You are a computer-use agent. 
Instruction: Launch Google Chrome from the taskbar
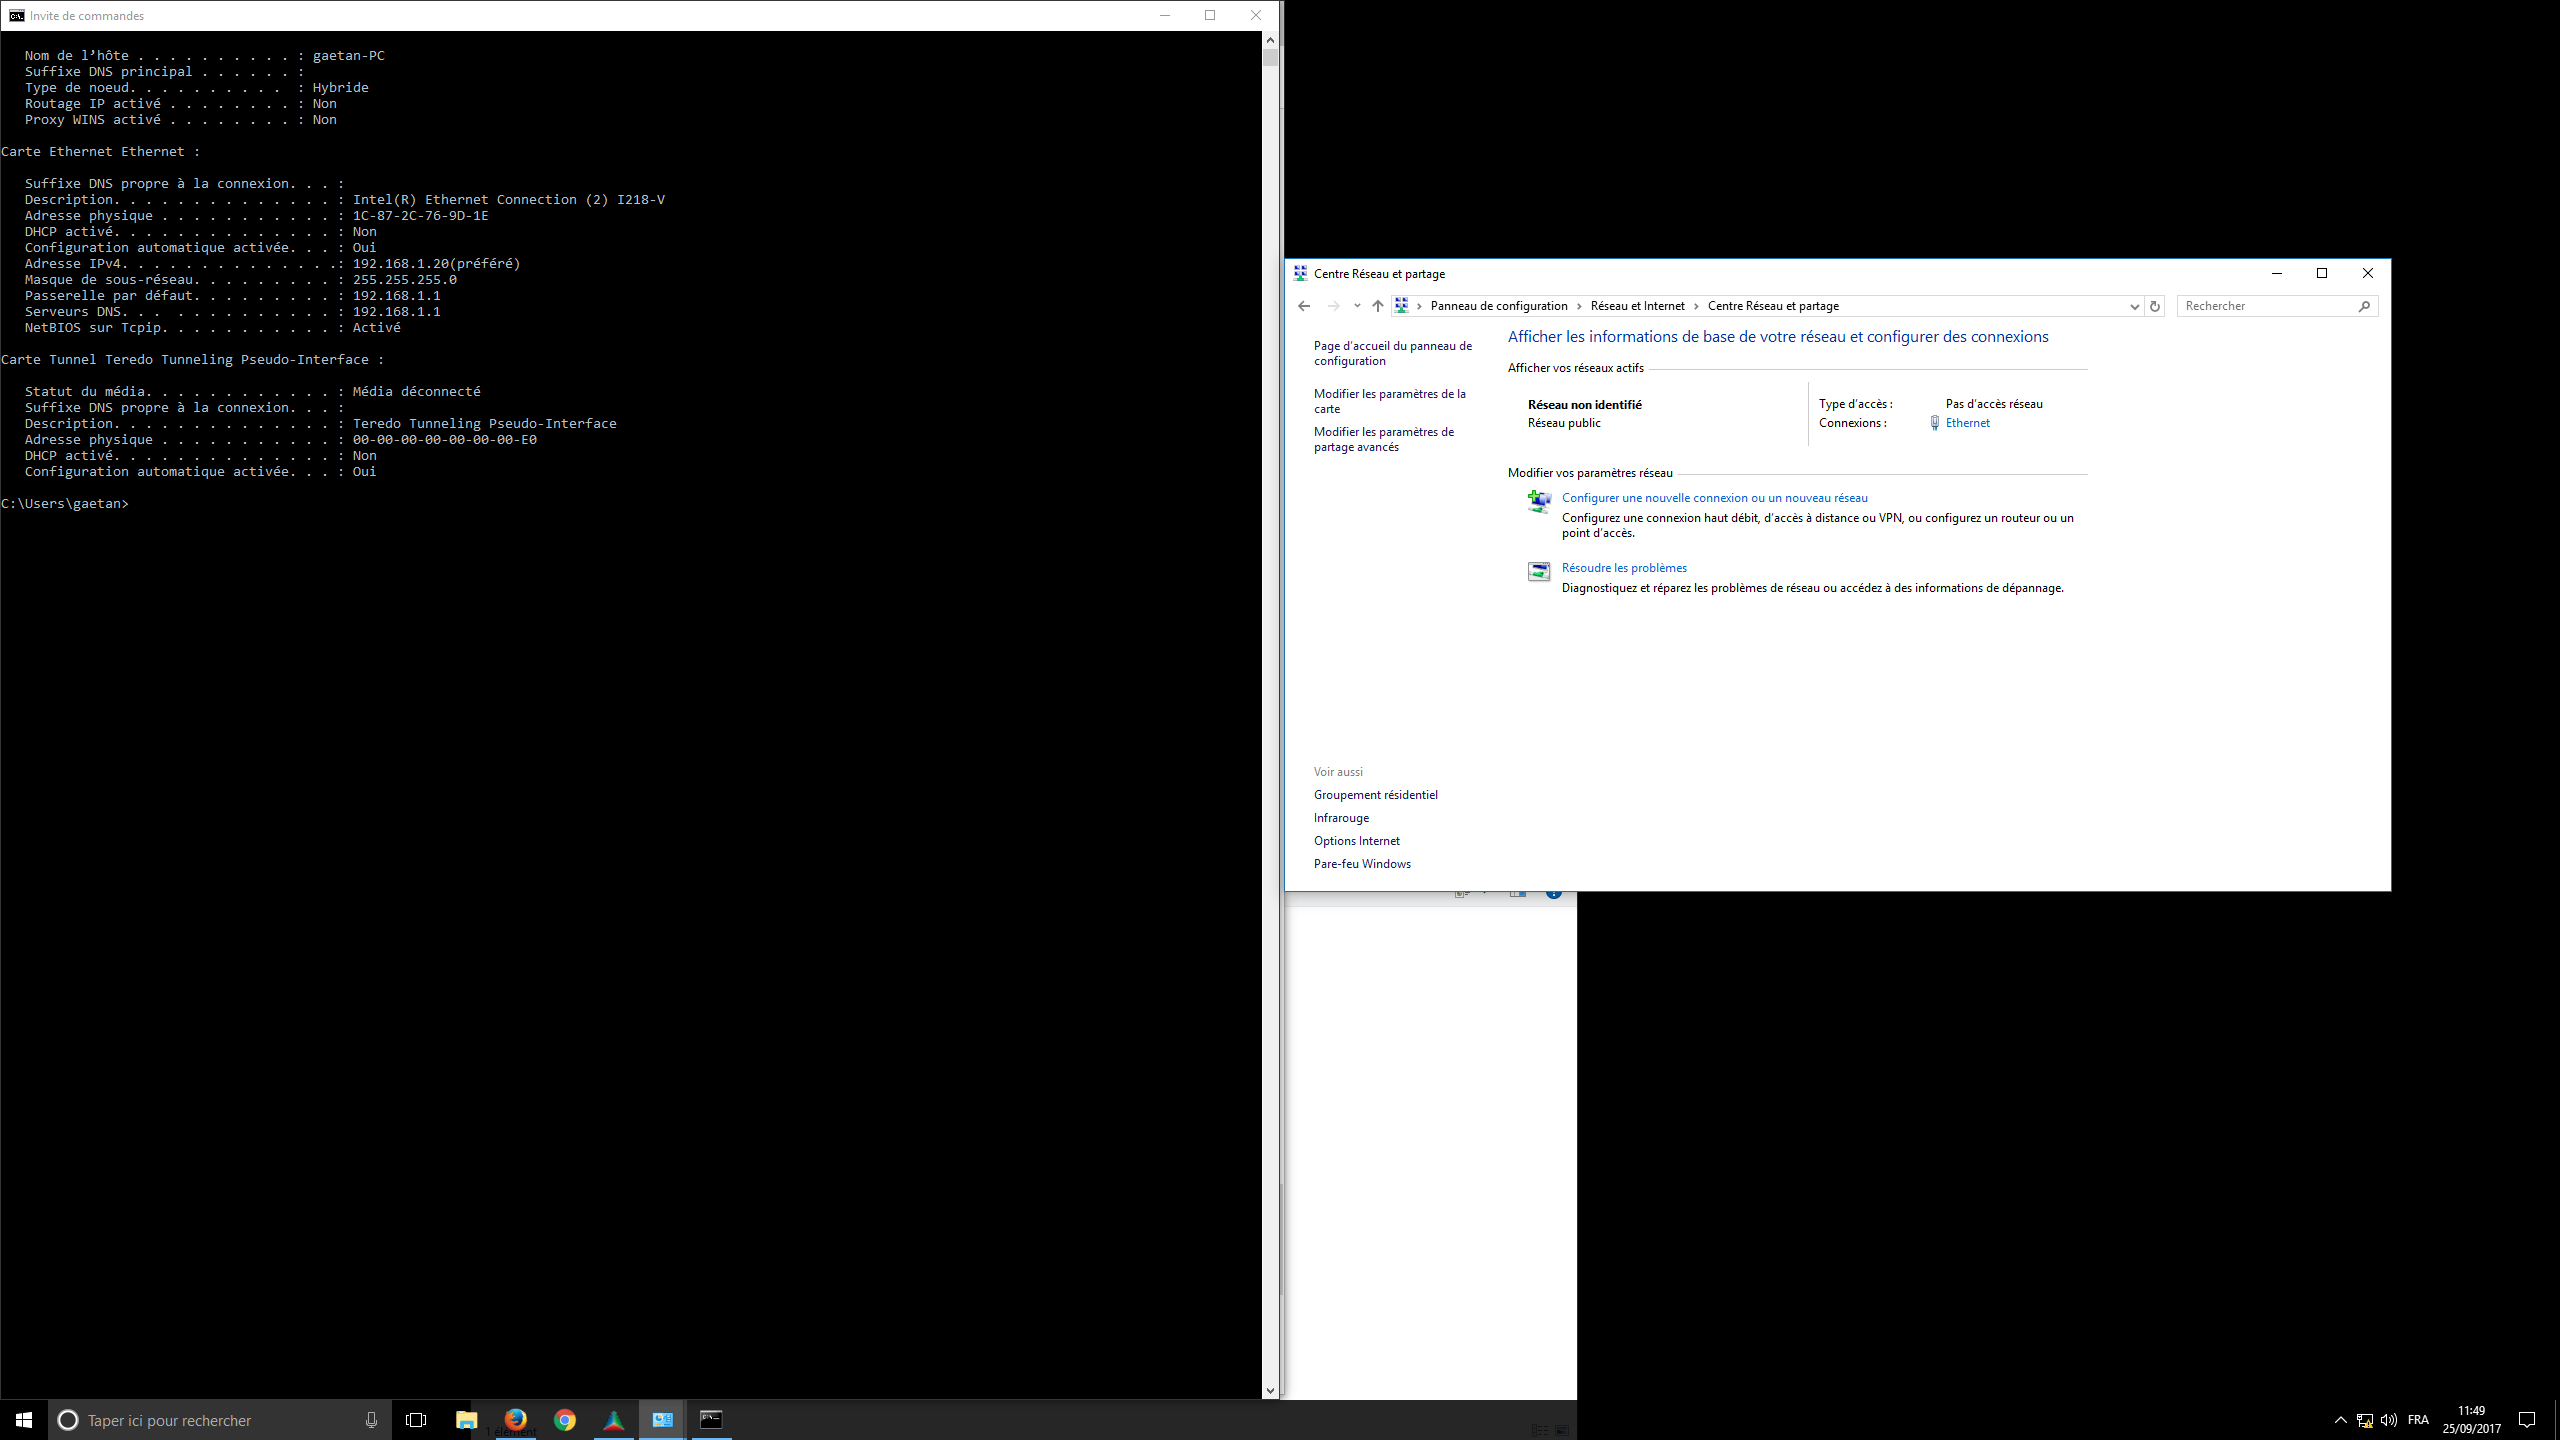(x=565, y=1419)
